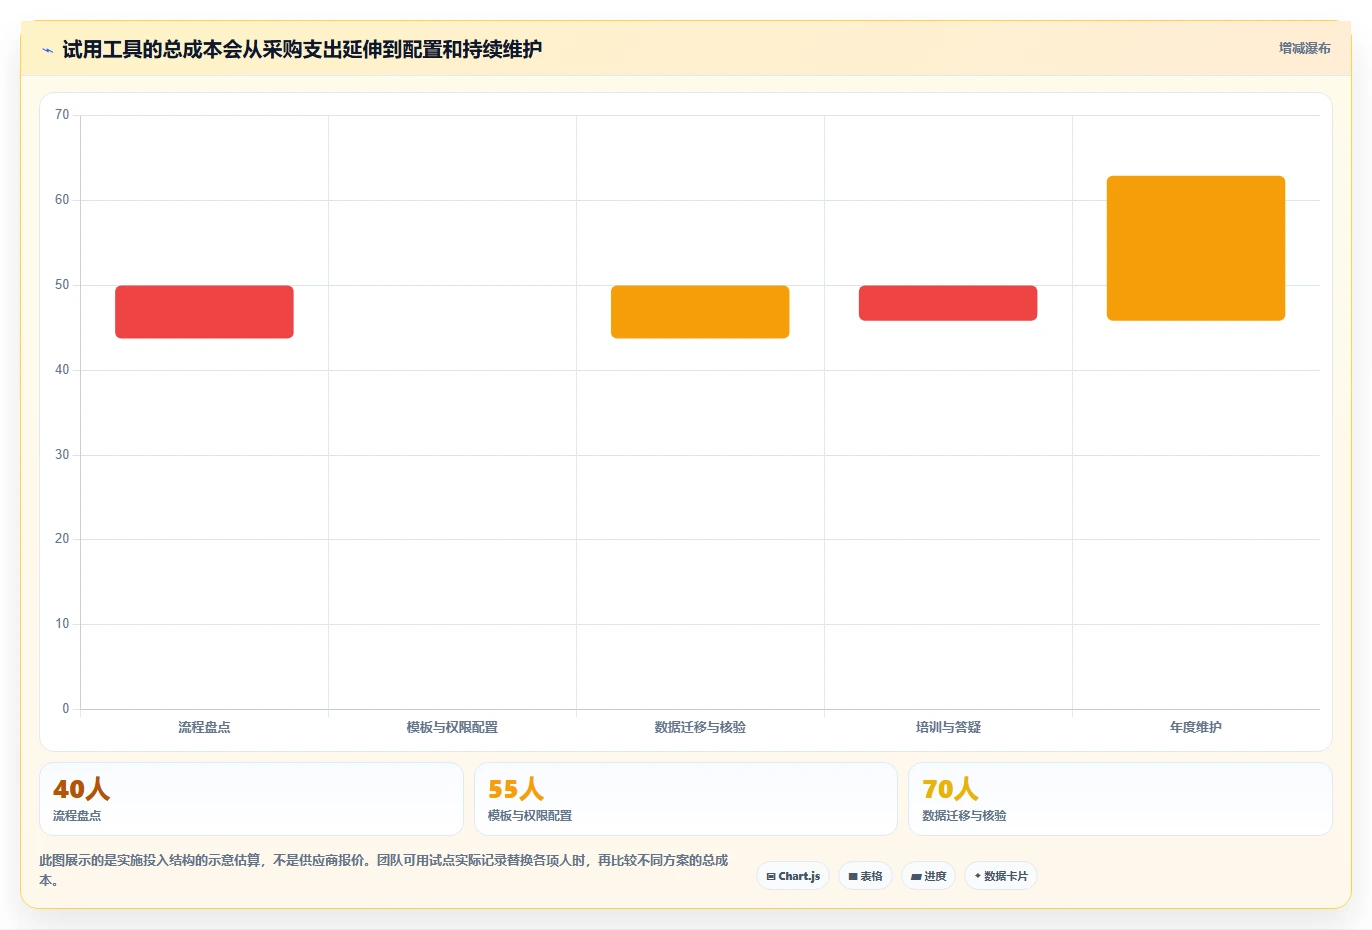The width and height of the screenshot is (1372, 930).
Task: Click the red 培训与答疑 bar
Action: coord(948,303)
